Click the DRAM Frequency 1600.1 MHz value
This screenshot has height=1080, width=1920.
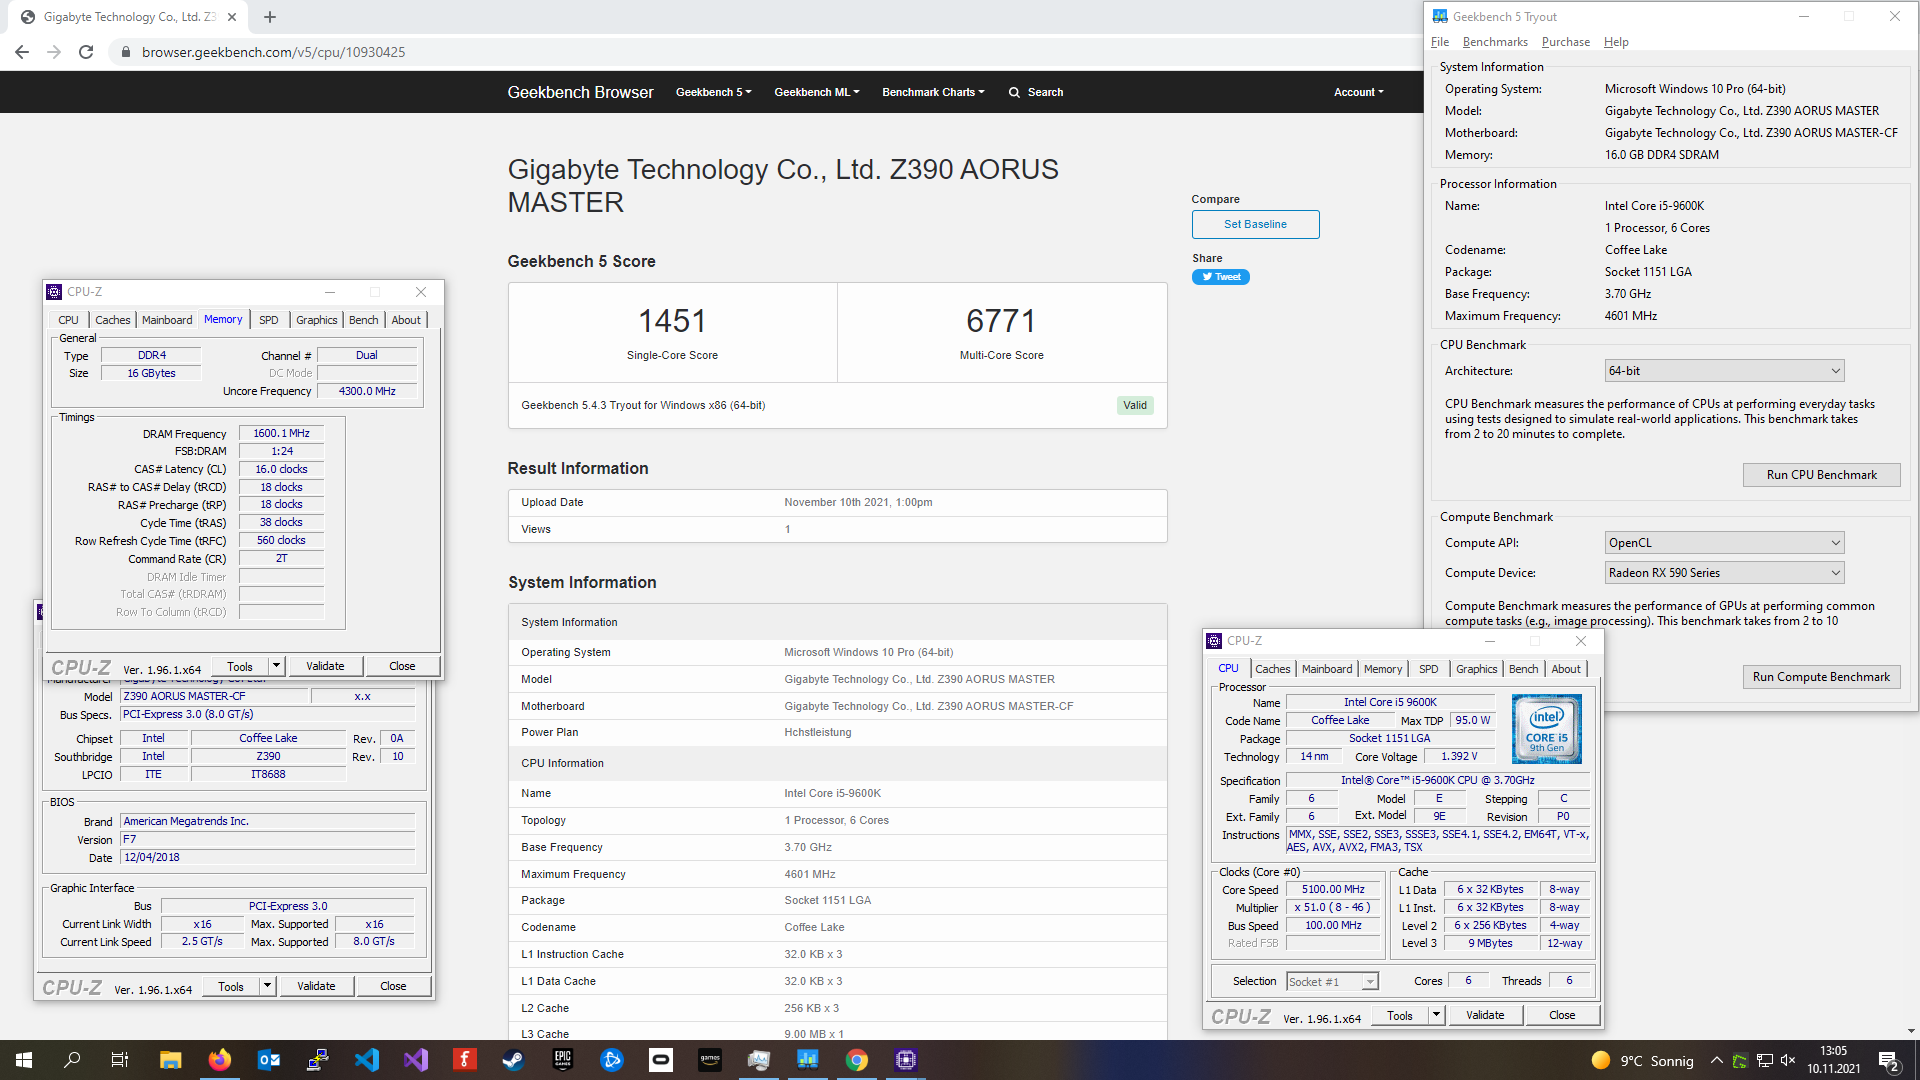[281, 434]
